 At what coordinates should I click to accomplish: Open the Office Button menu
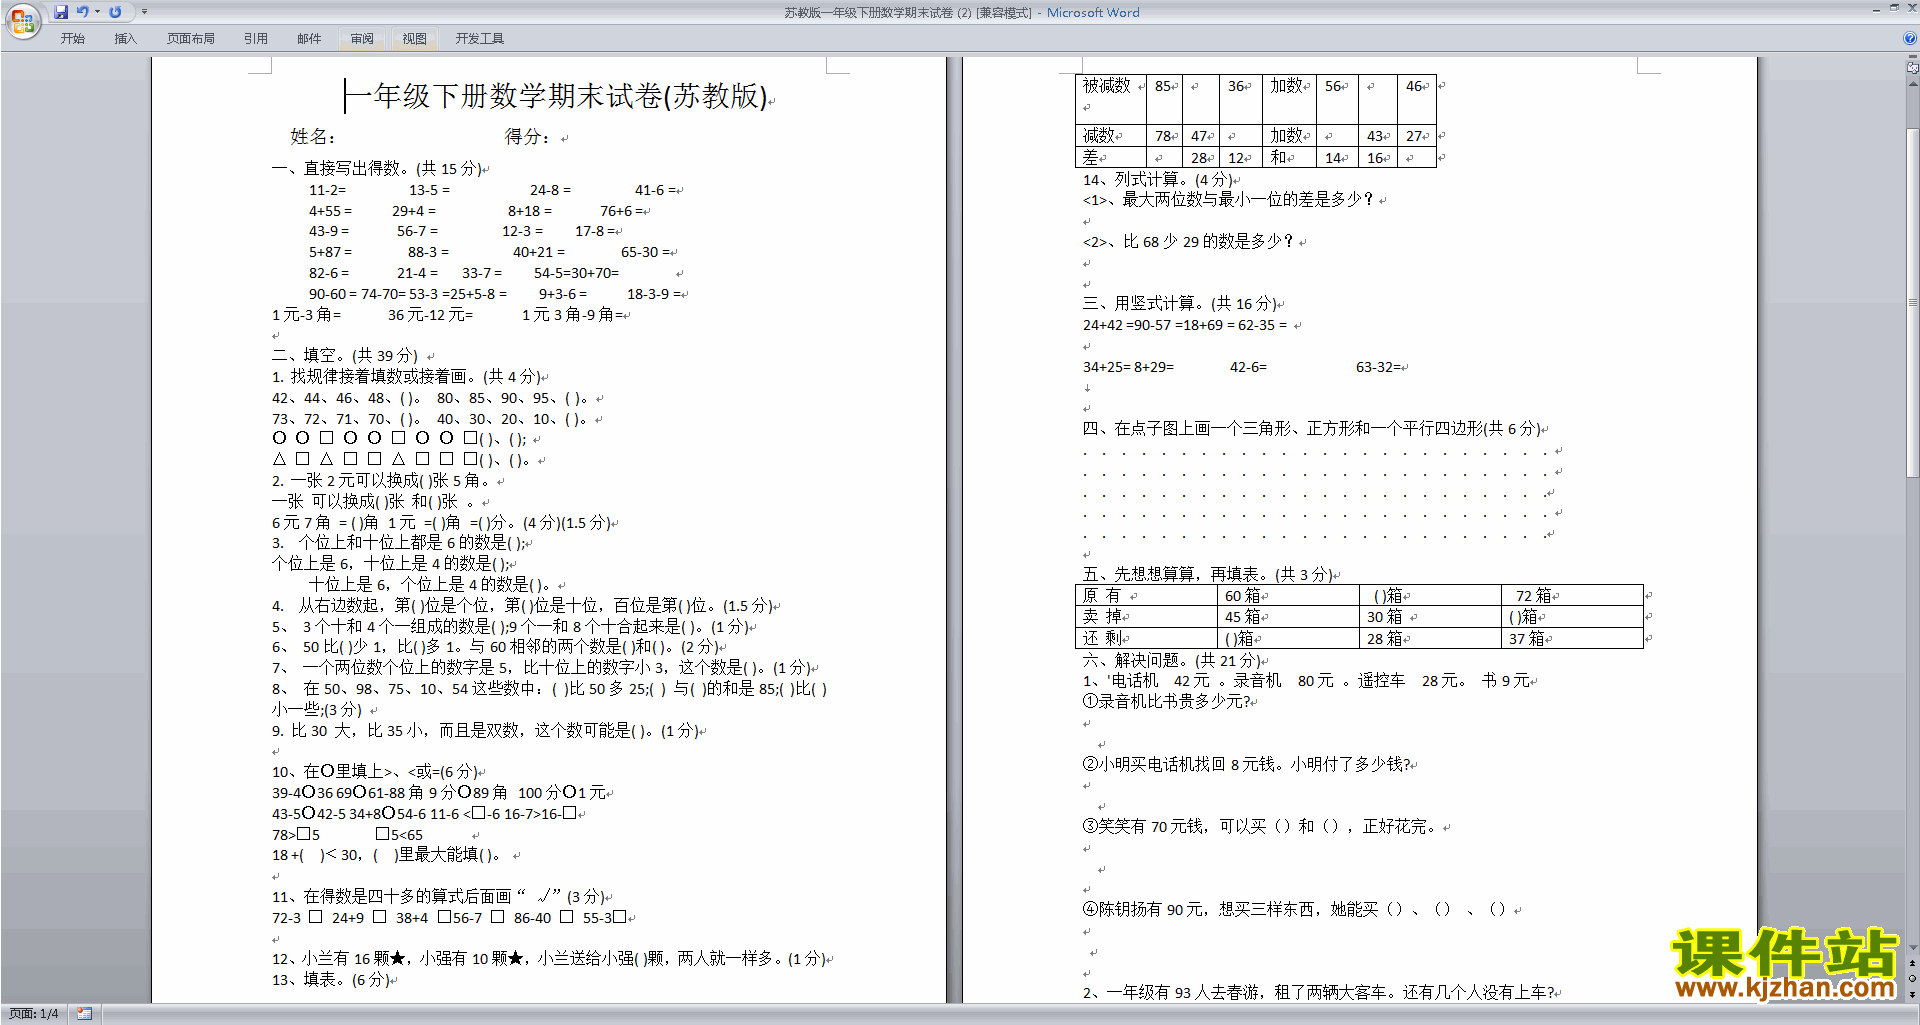click(x=22, y=20)
